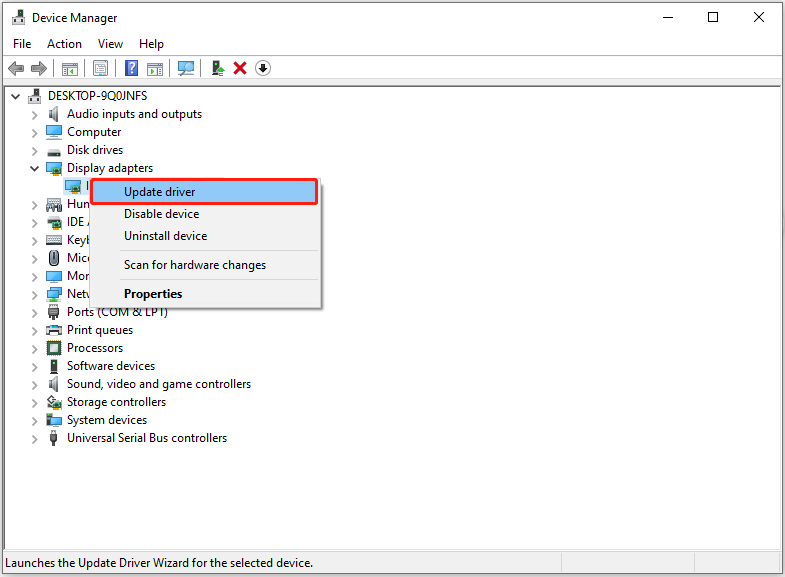Open the Action menu
The height and width of the screenshot is (577, 785).
tap(64, 44)
